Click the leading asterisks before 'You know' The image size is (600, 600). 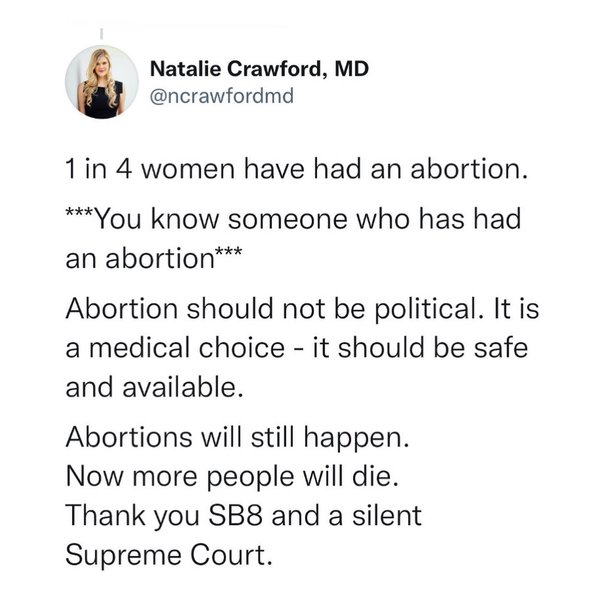pos(80,216)
